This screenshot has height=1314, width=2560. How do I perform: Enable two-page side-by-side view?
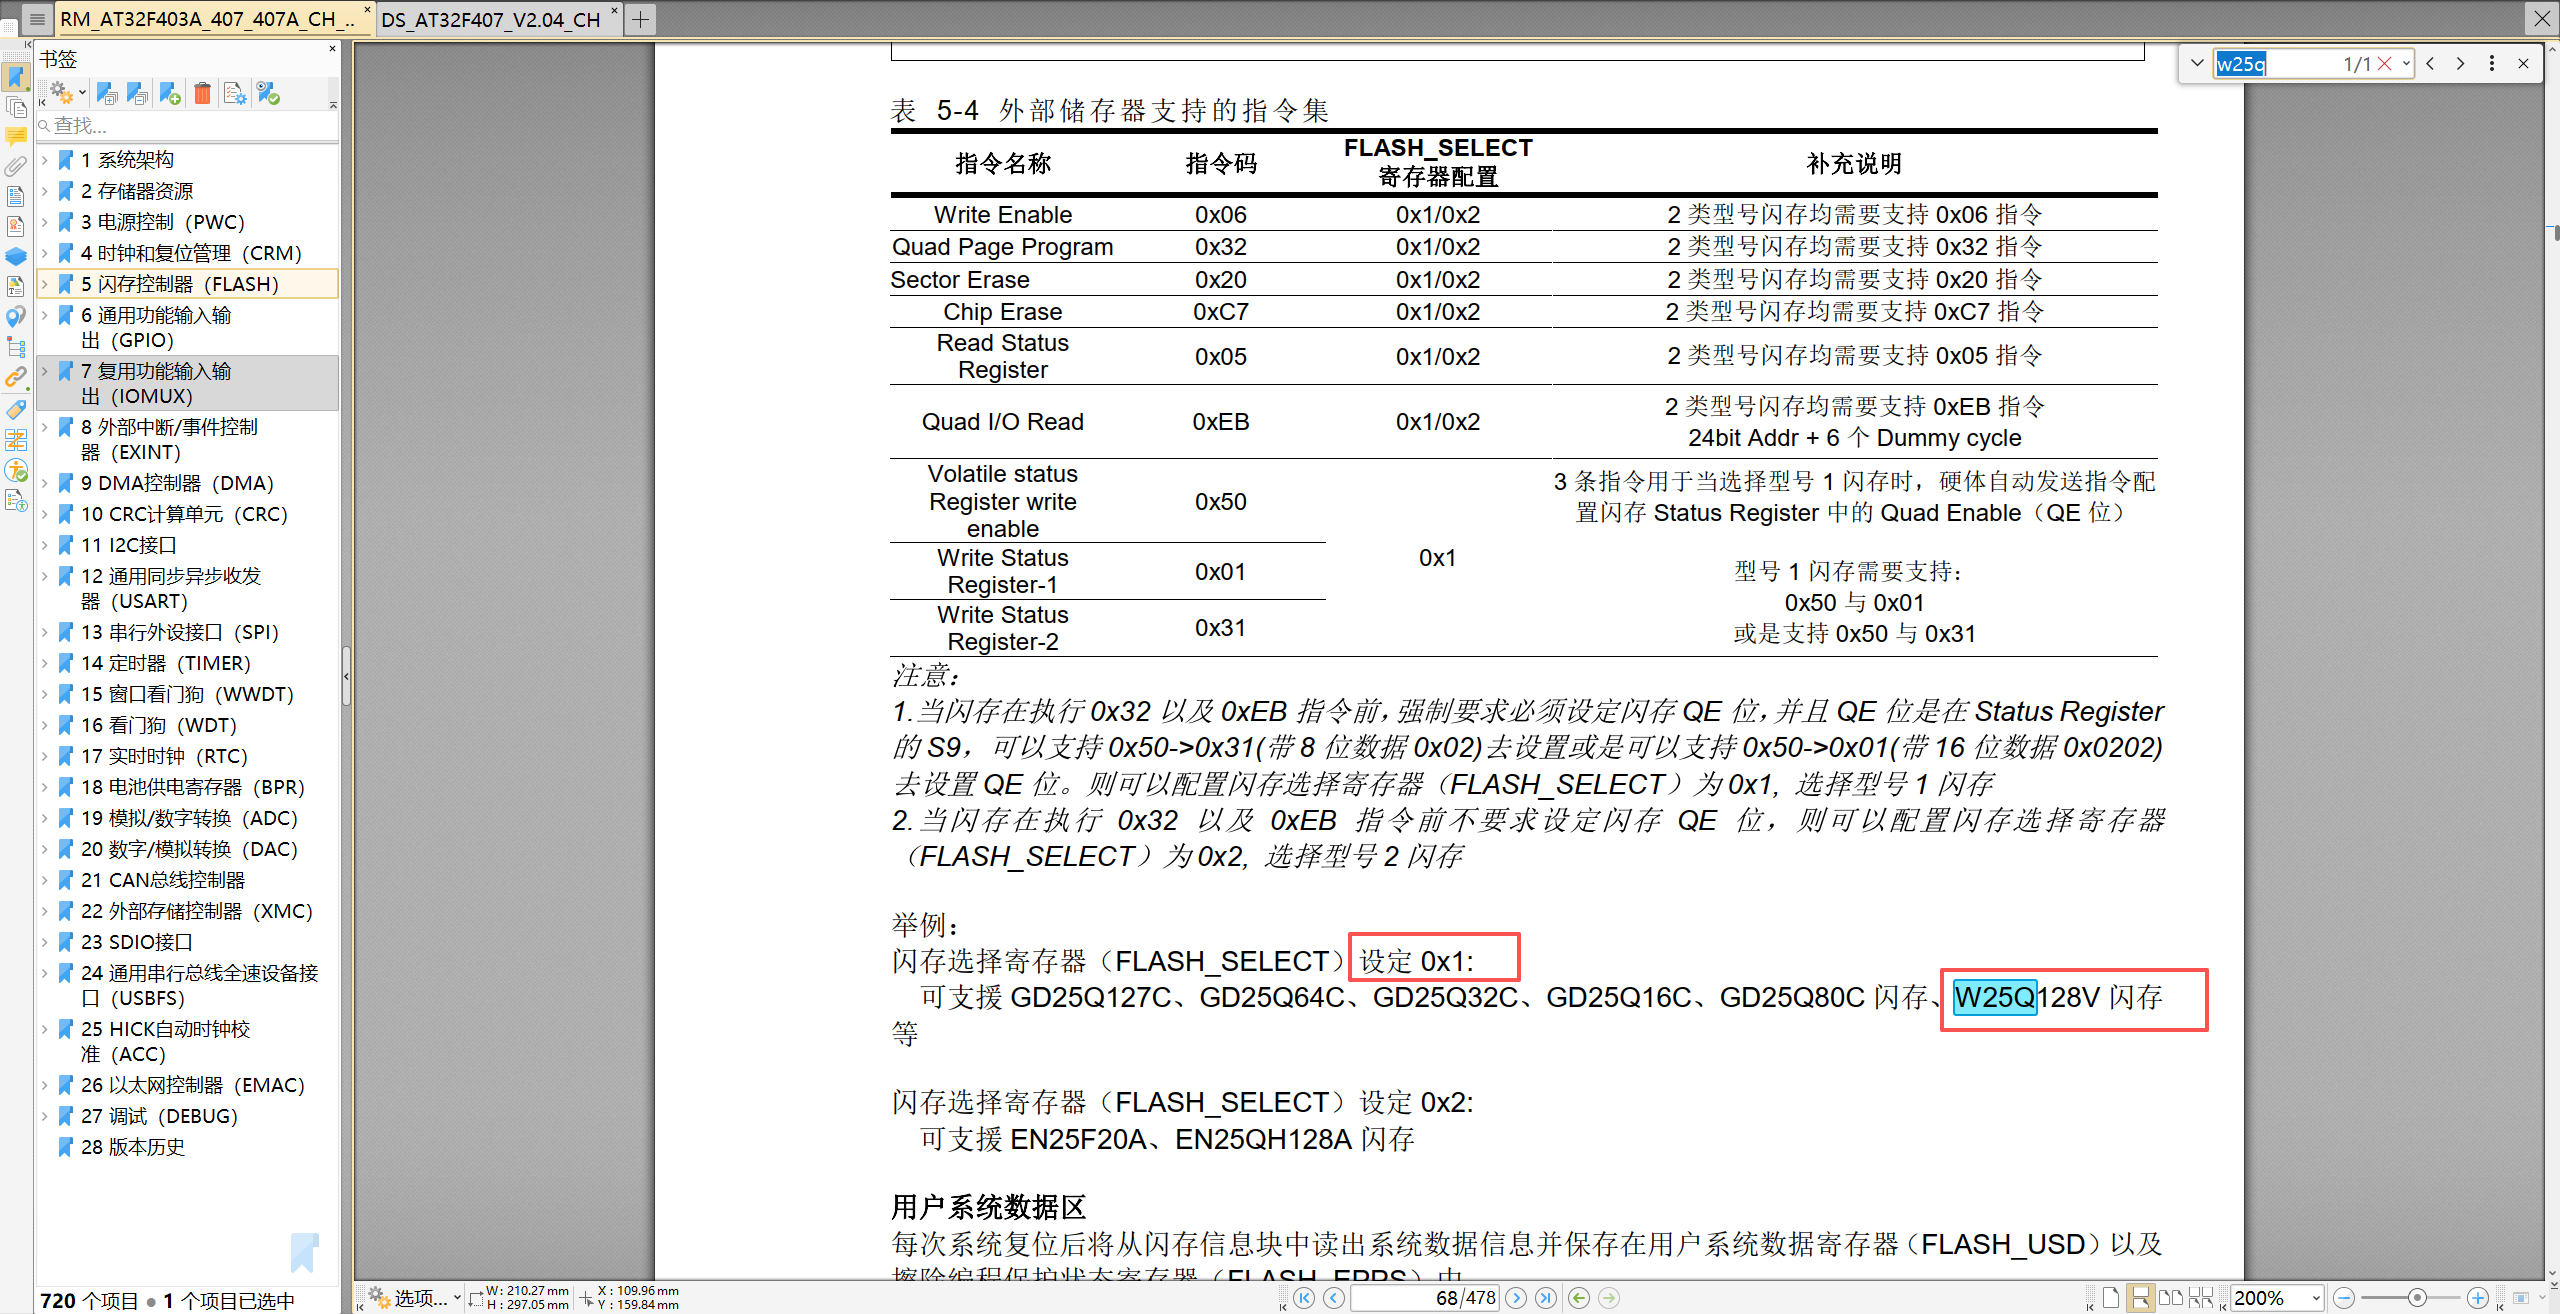(2171, 1296)
